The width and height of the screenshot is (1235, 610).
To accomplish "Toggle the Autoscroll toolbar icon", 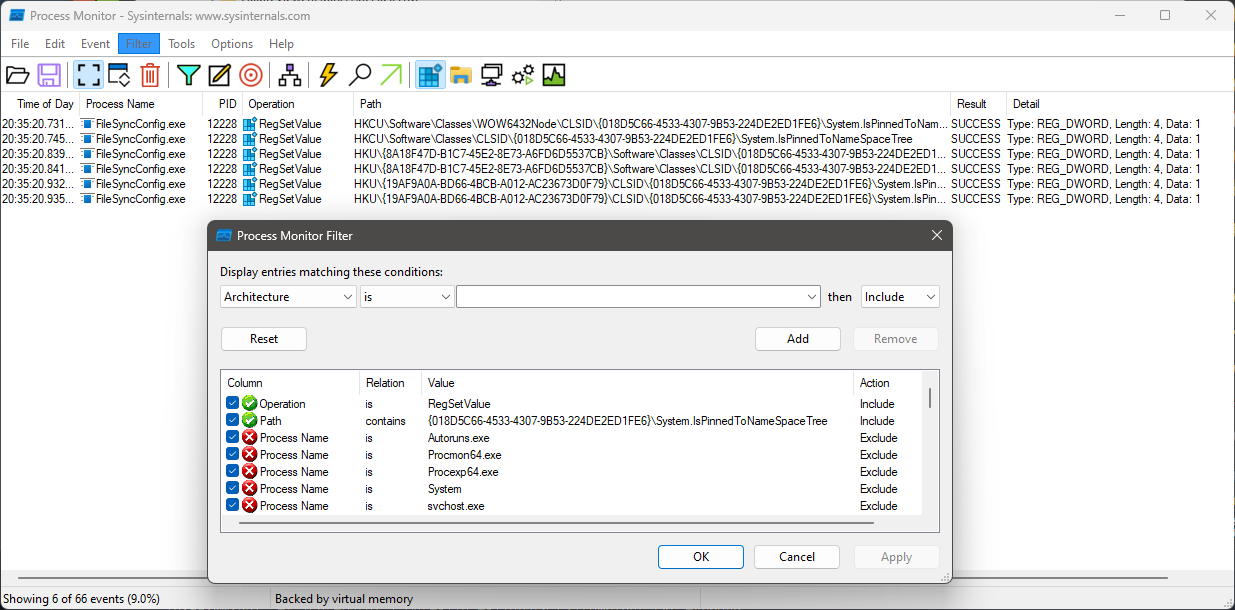I will click(x=119, y=75).
